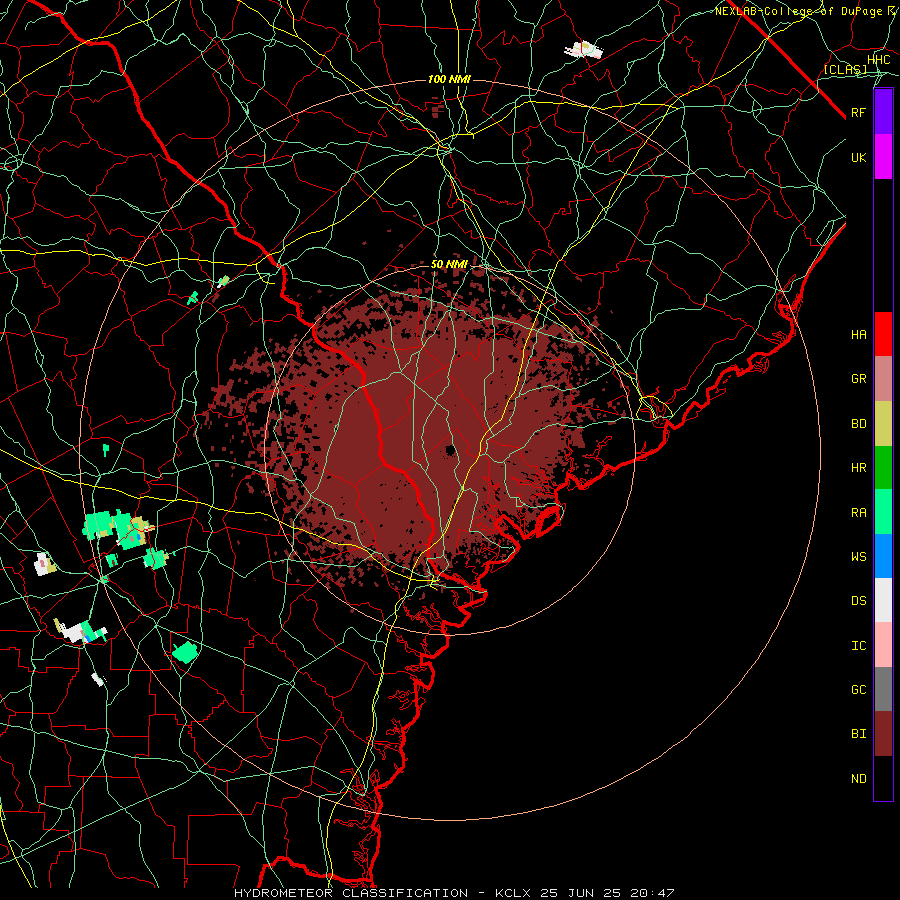Click the GR legend label
This screenshot has width=900, height=900.
[x=859, y=379]
